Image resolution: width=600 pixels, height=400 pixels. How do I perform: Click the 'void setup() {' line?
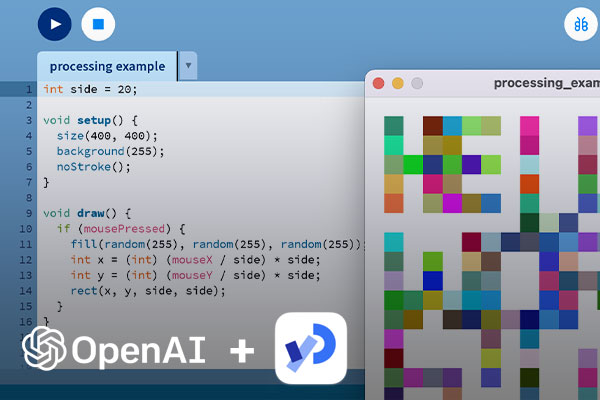click(90, 120)
